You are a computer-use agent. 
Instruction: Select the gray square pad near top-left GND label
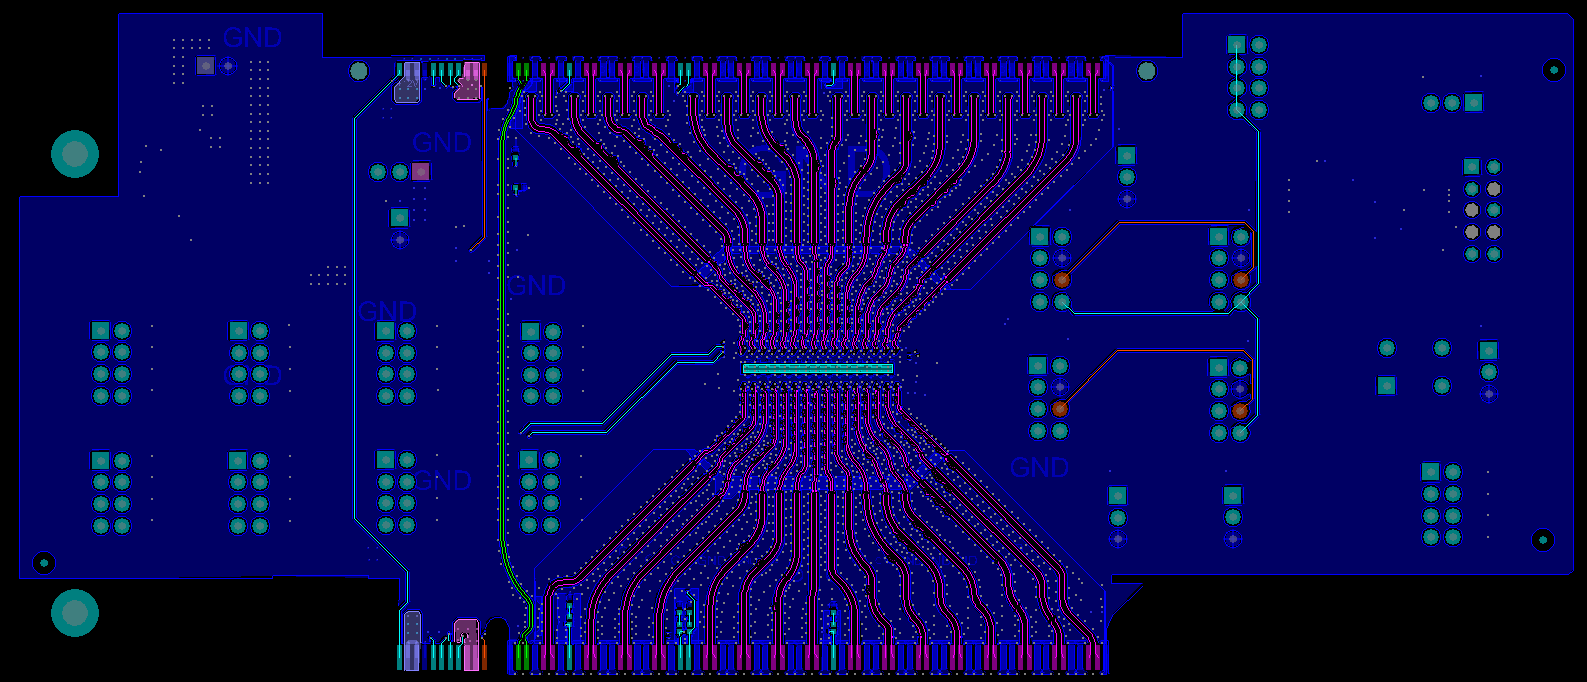(205, 66)
